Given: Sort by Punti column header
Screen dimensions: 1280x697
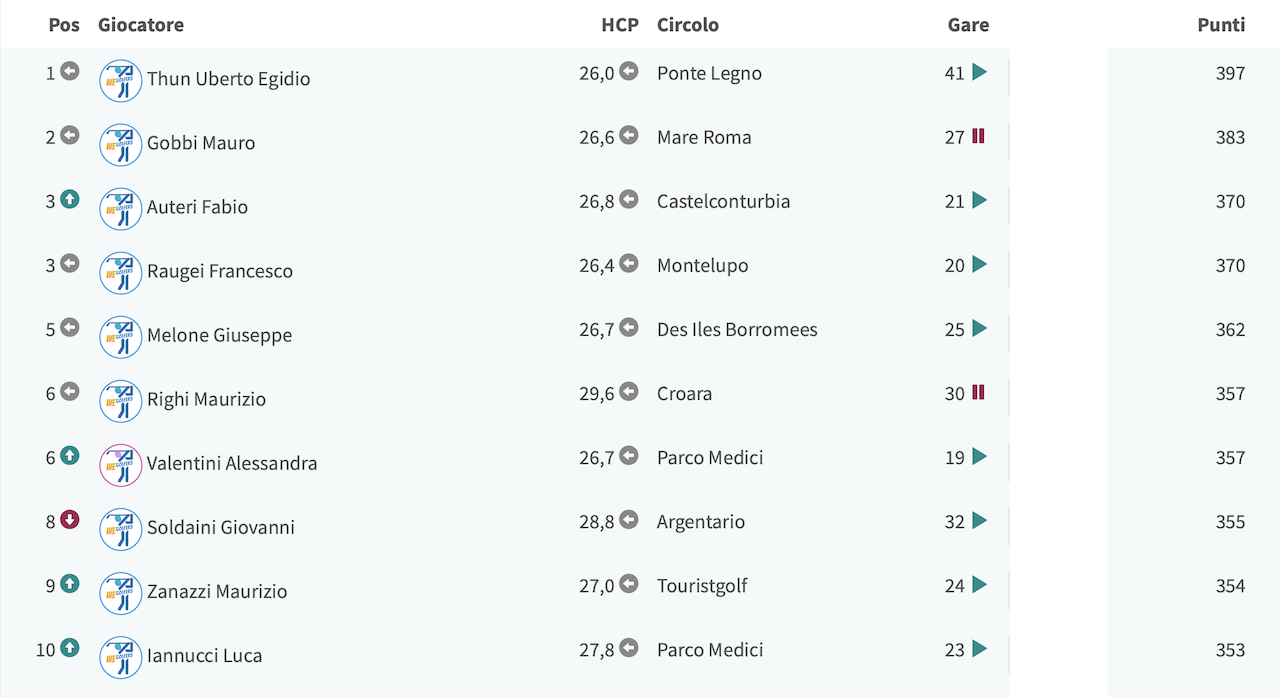Looking at the screenshot, I should [1221, 25].
